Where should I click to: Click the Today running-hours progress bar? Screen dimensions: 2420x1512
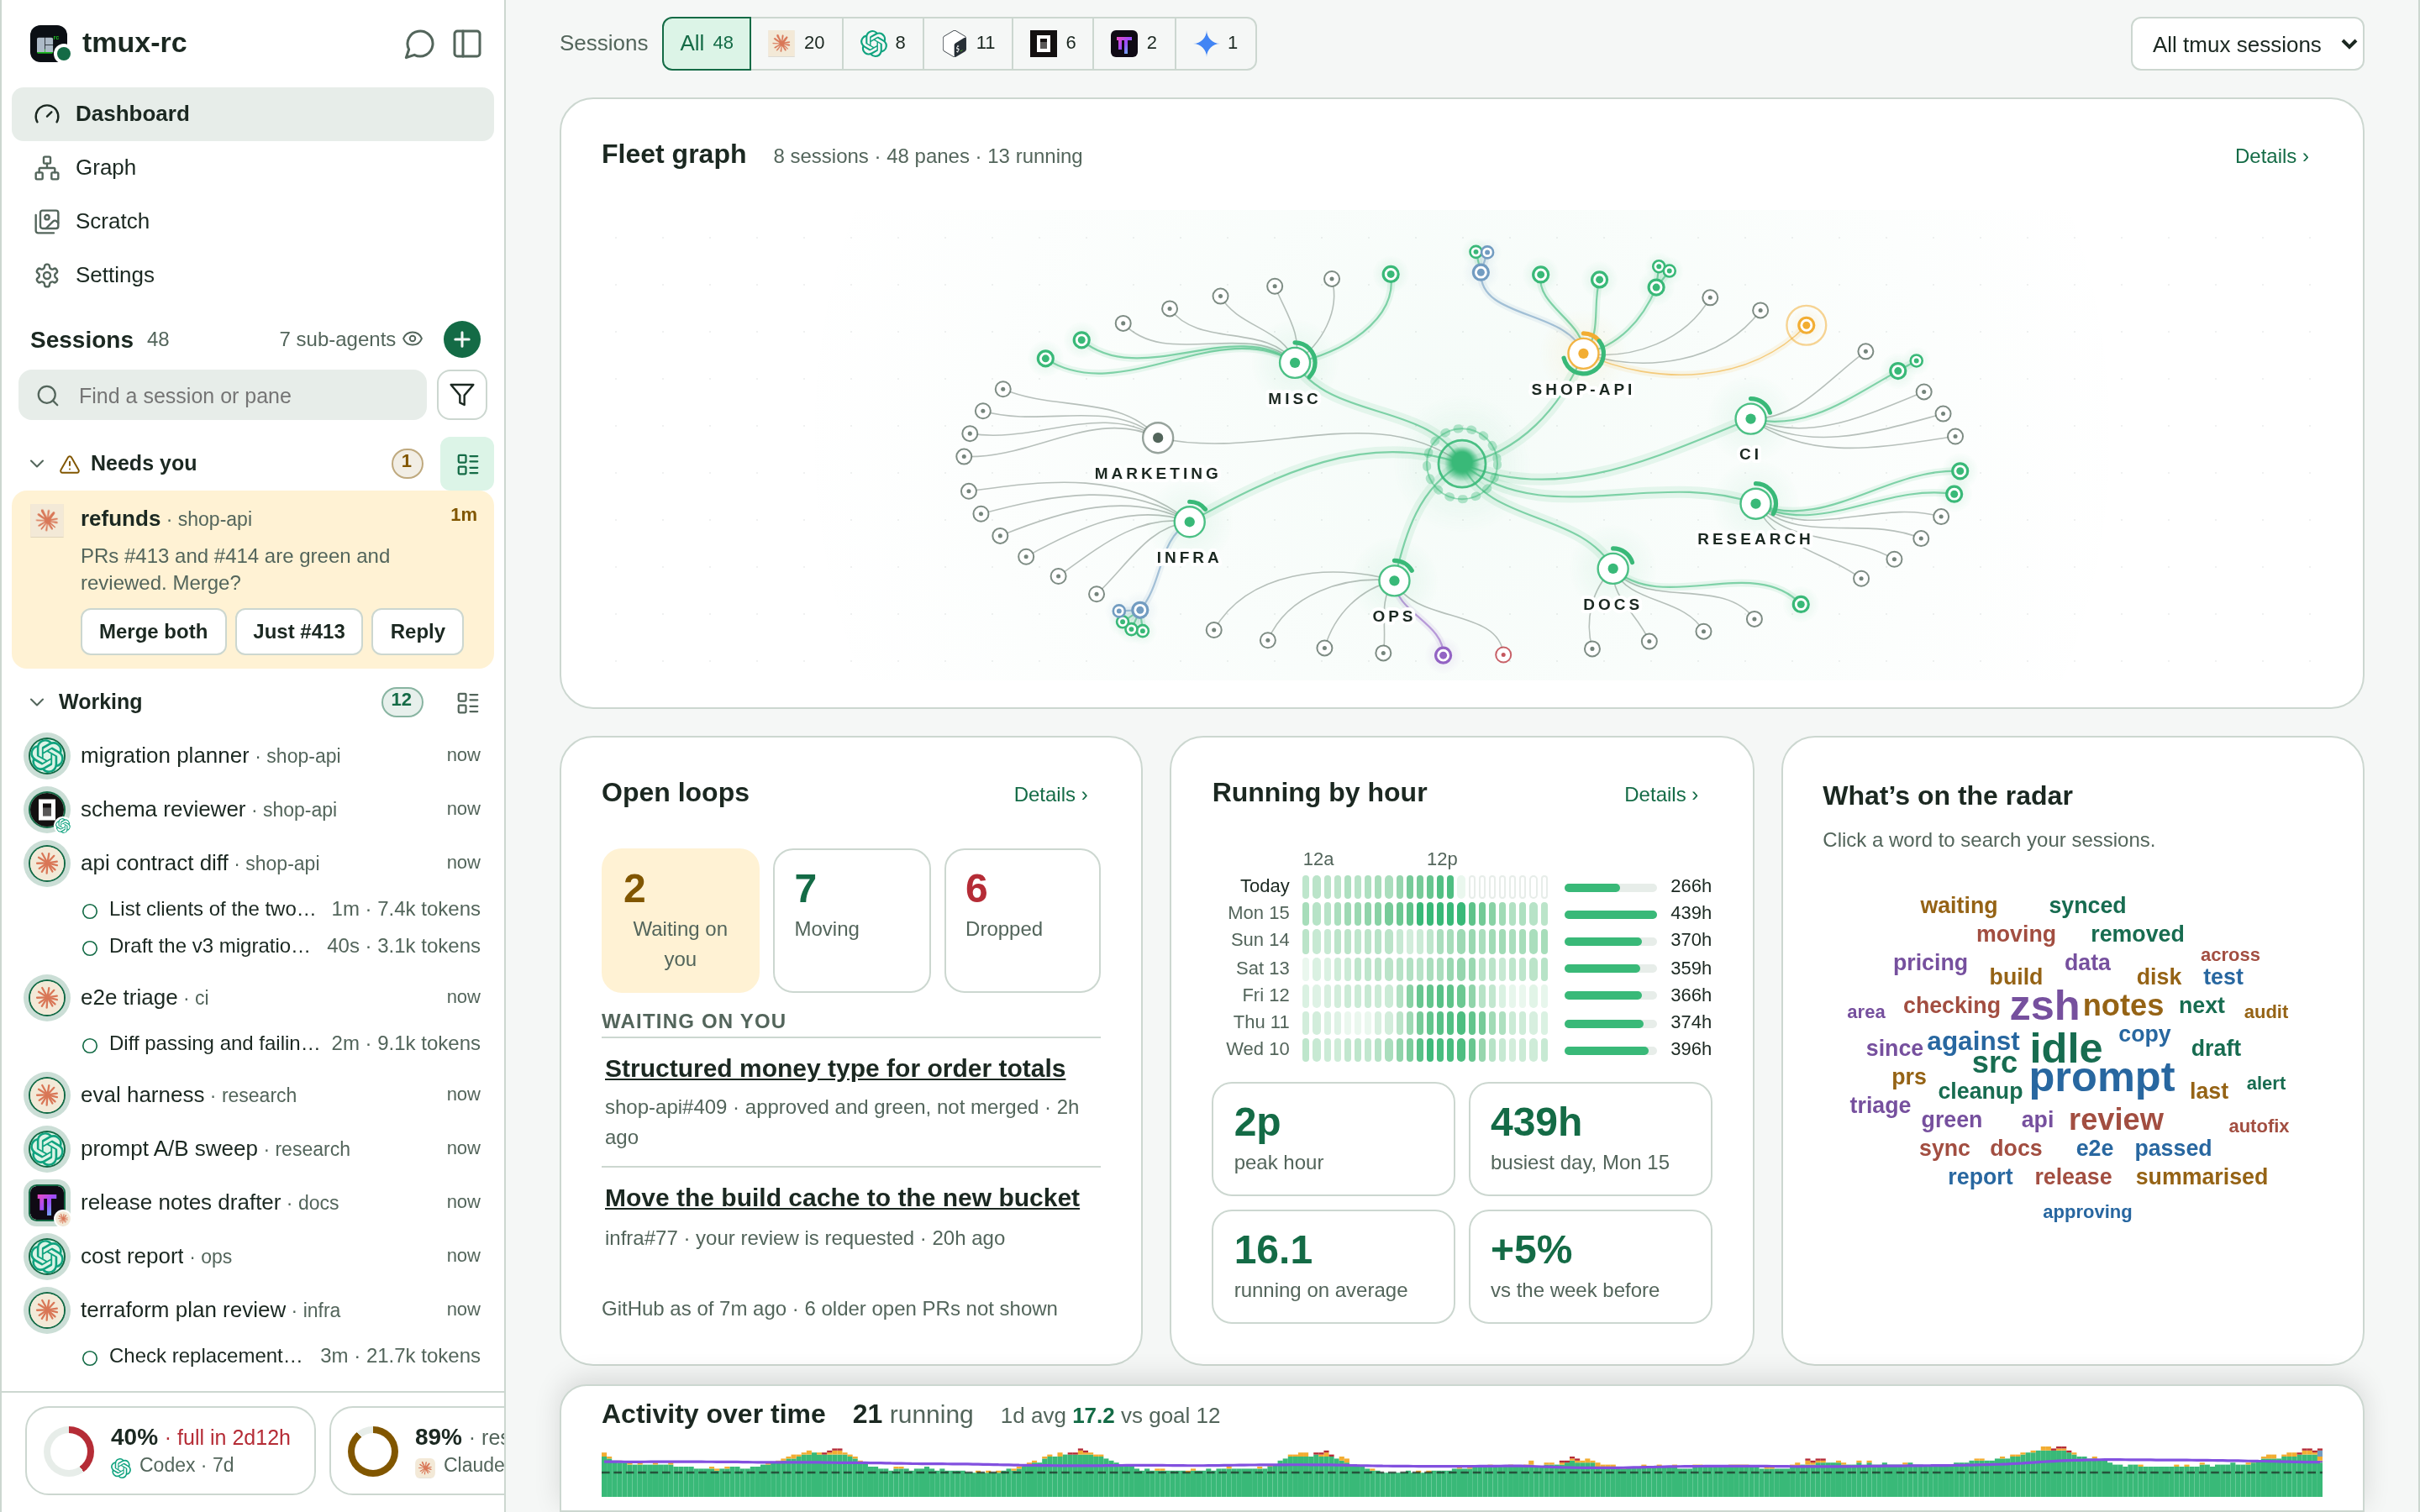(x=1610, y=888)
